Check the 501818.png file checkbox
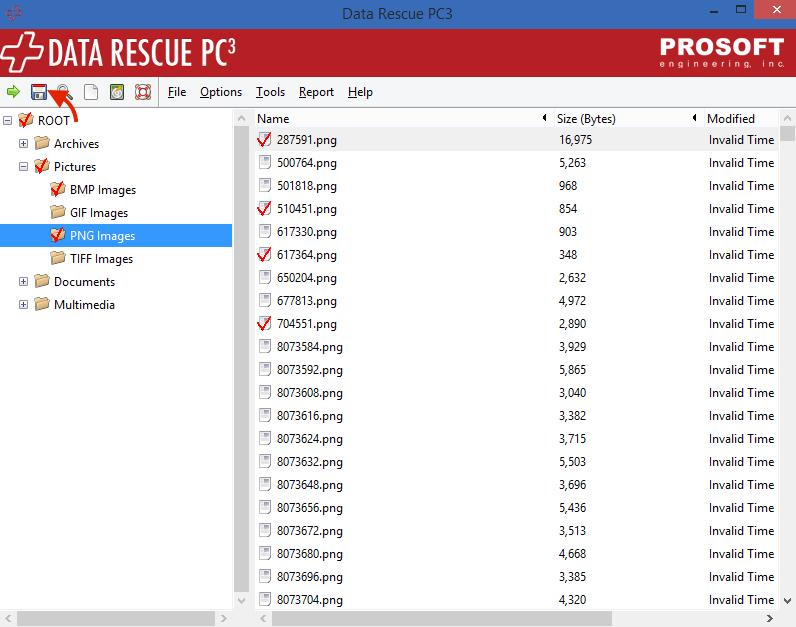The height and width of the screenshot is (627, 796). click(264, 185)
